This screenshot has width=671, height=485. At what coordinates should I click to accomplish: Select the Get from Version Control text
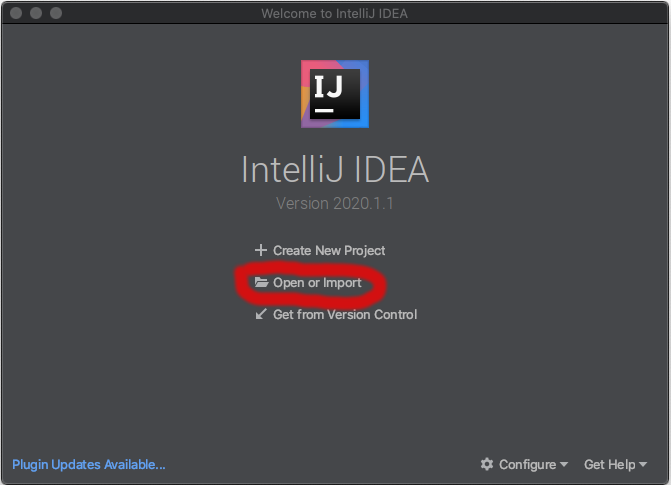(345, 314)
